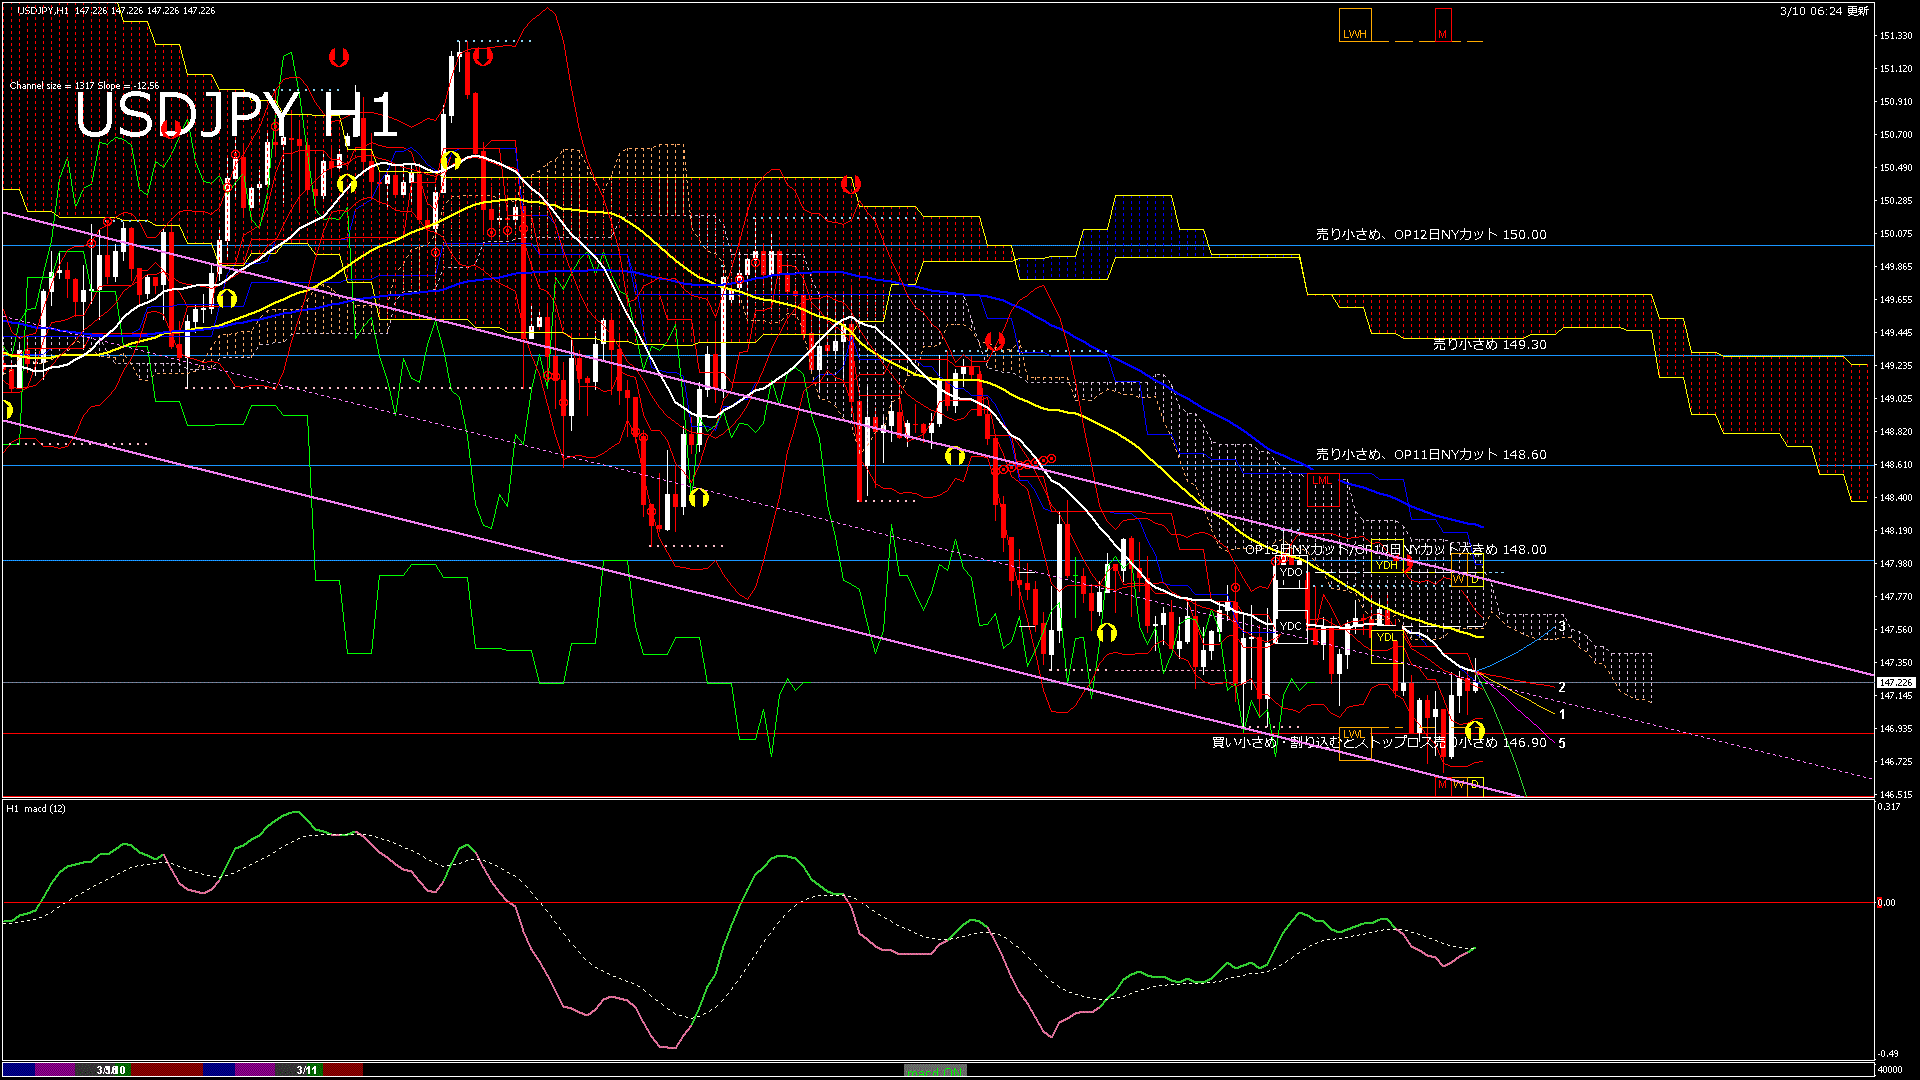This screenshot has width=1920, height=1080.
Task: Select the white YDC yesterday-close marker
Action: [x=1291, y=626]
